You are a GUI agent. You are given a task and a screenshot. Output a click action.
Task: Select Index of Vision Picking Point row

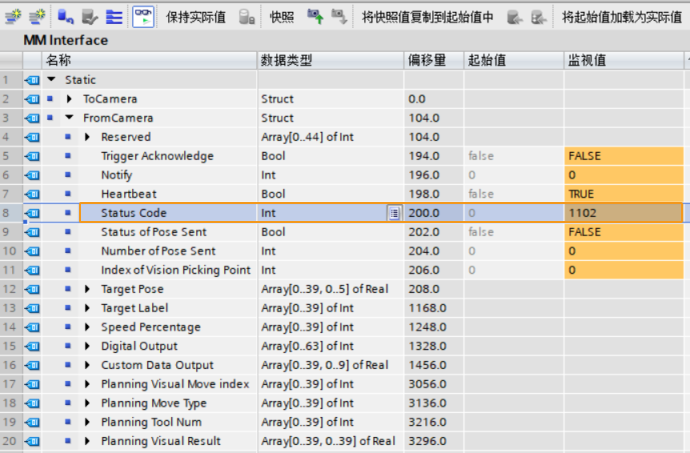[x=176, y=270]
